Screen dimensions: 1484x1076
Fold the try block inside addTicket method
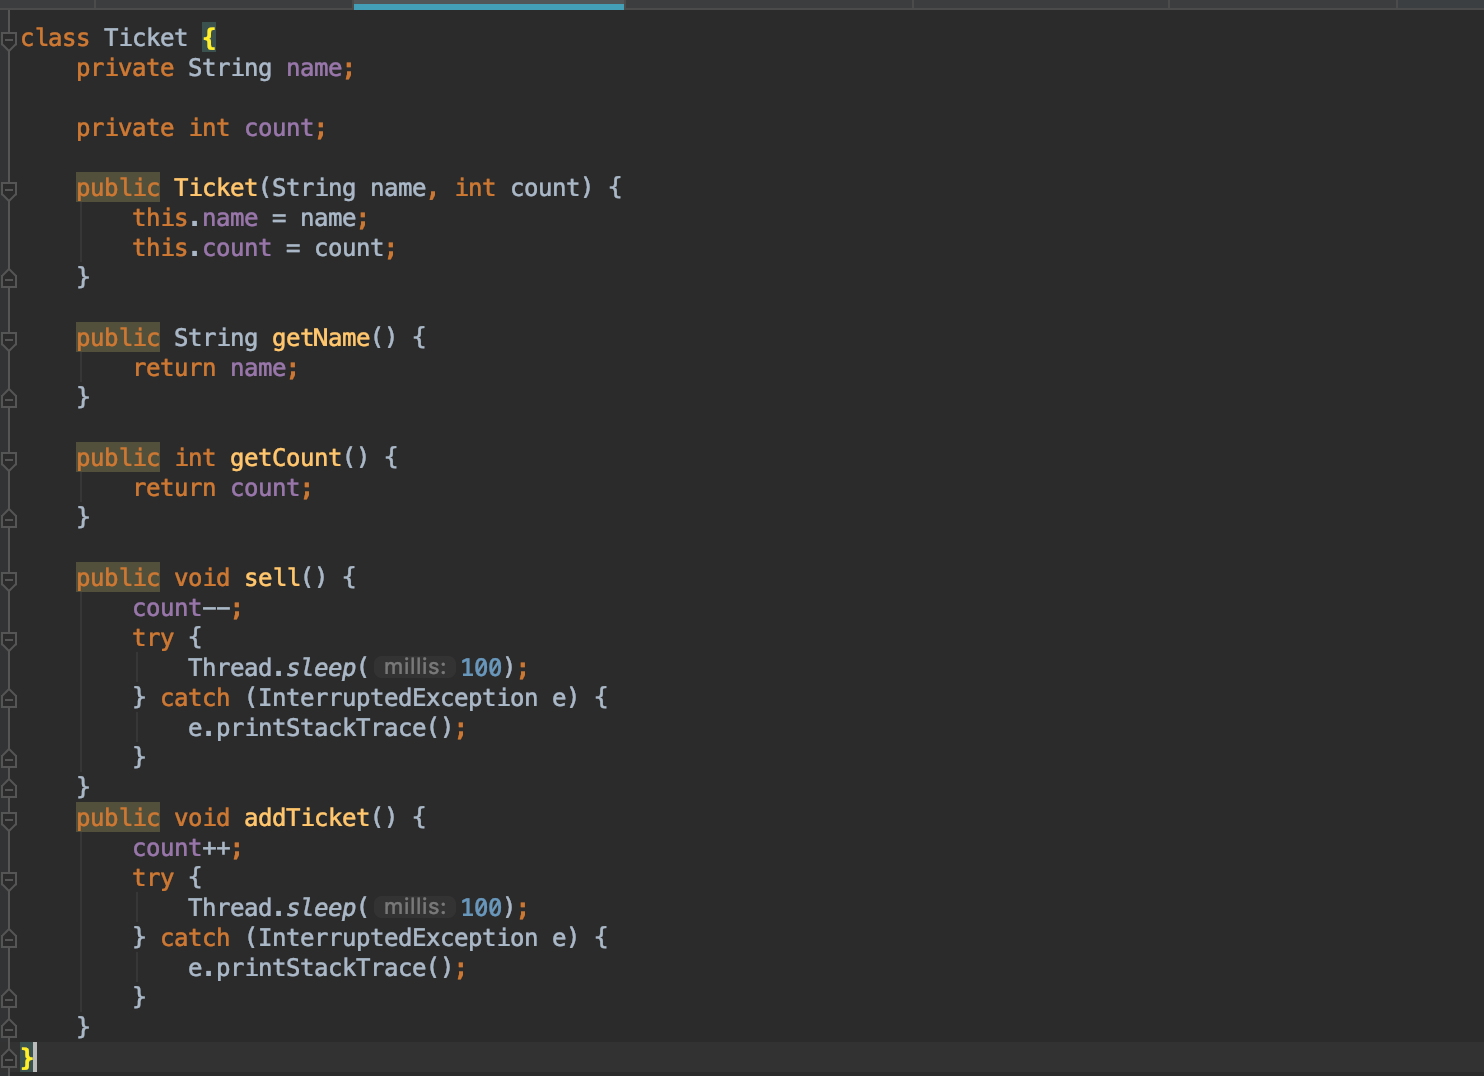tap(9, 880)
